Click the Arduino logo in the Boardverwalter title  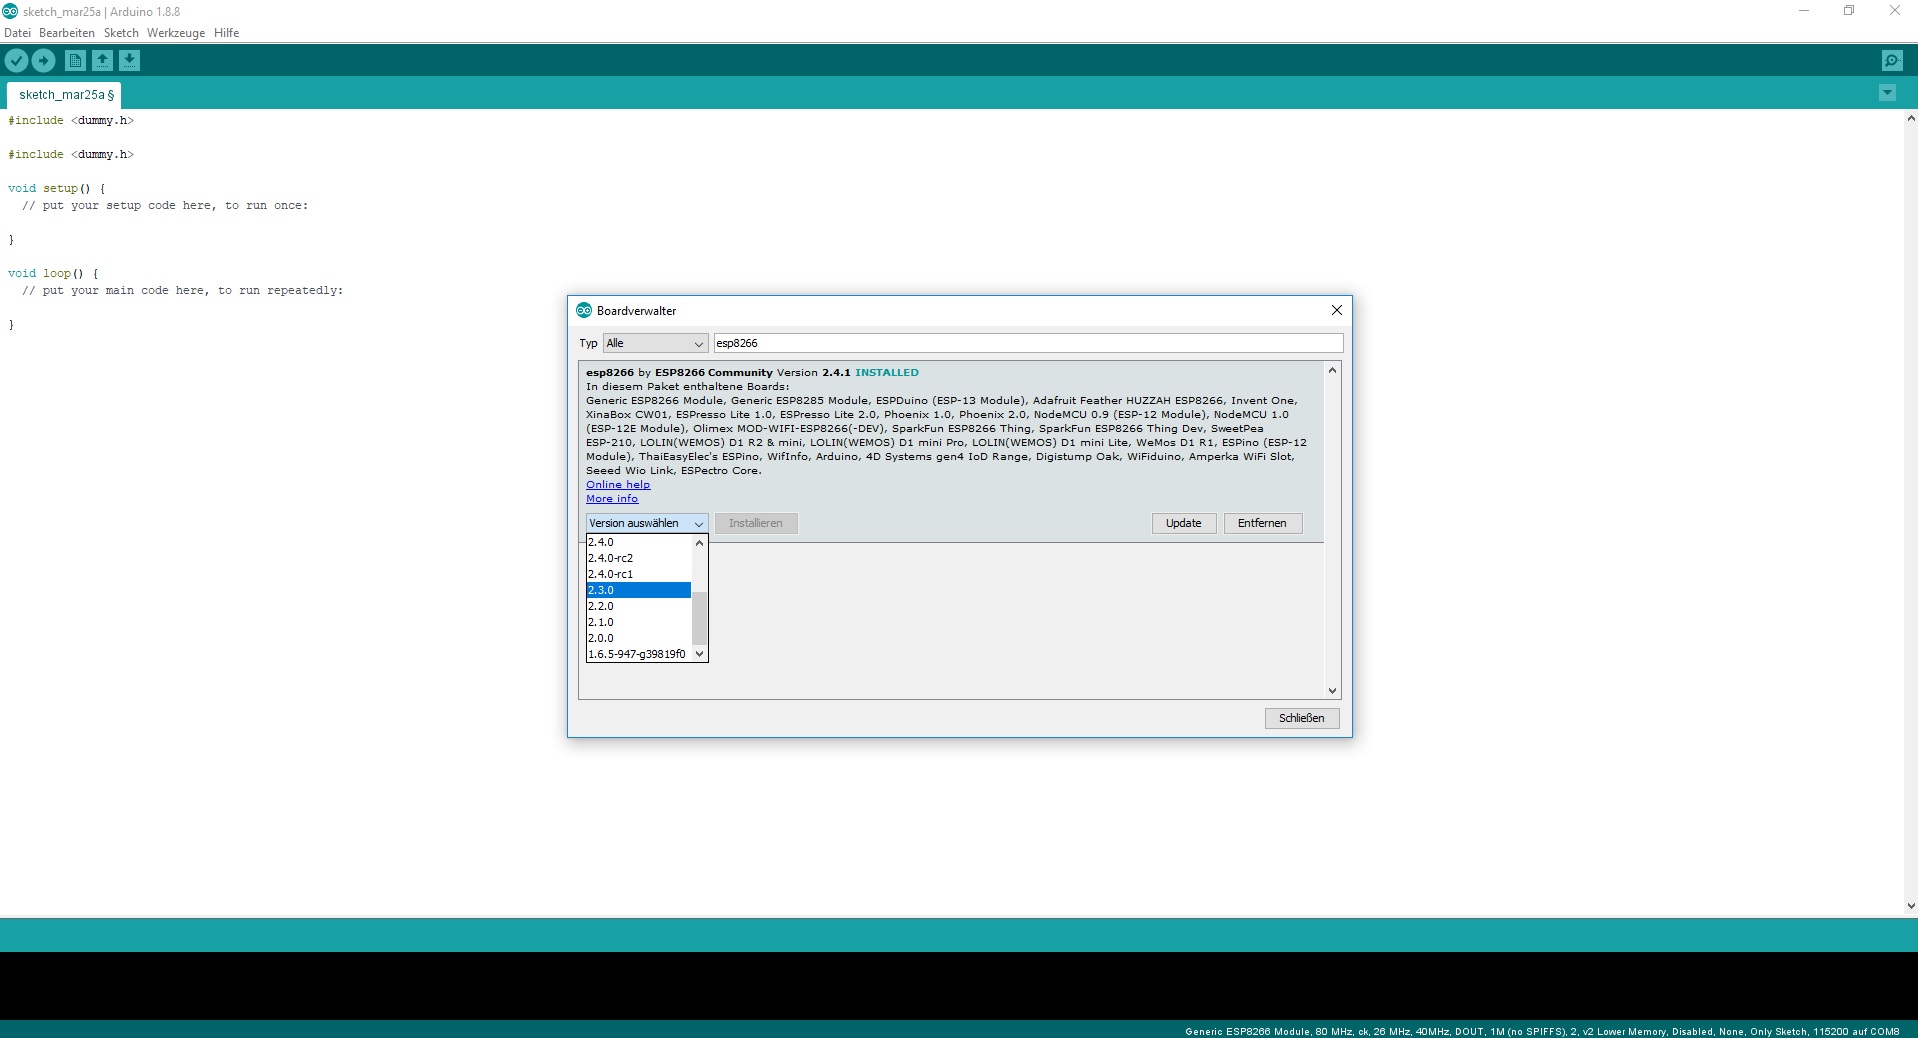(584, 311)
